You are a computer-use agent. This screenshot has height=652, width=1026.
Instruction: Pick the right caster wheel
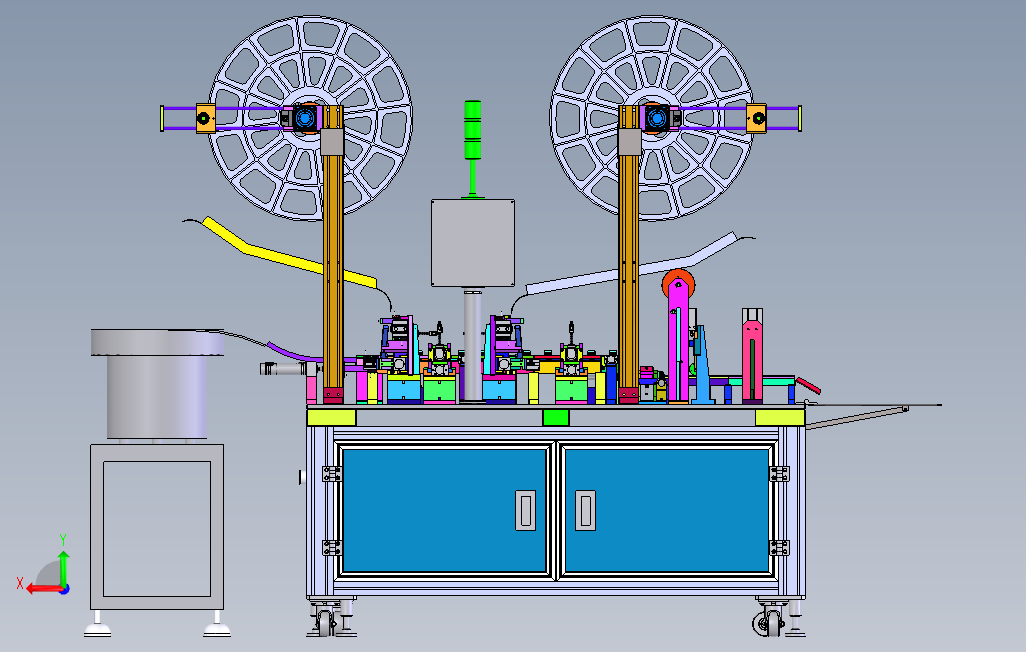[770, 622]
